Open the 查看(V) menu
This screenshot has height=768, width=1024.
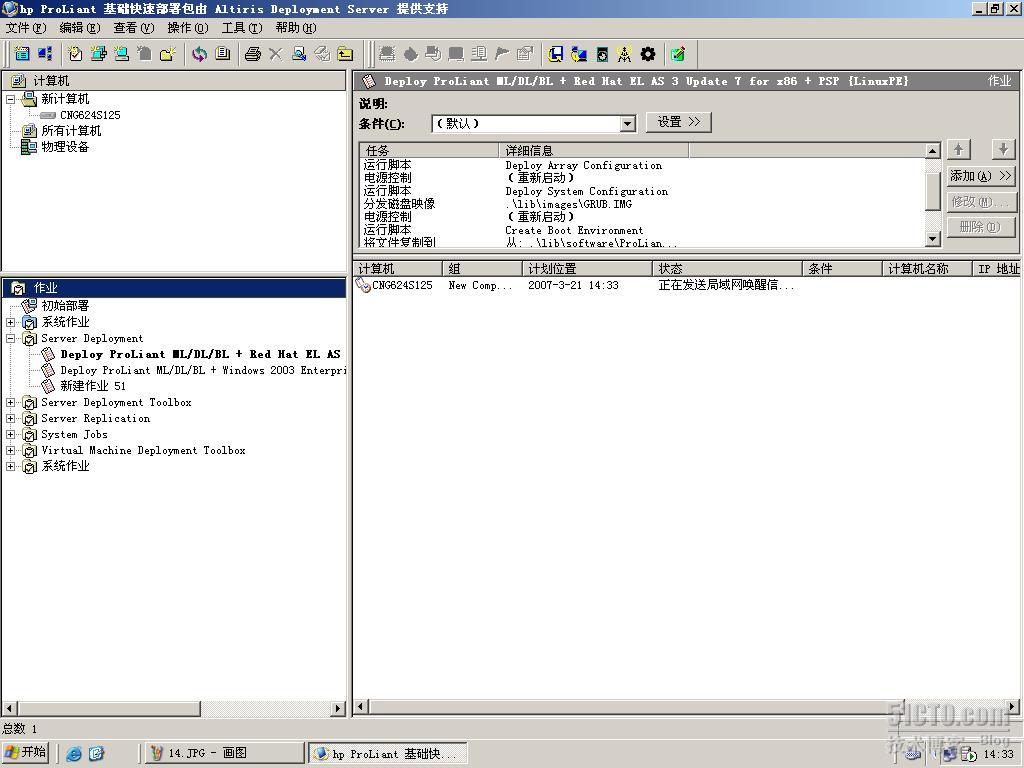134,27
